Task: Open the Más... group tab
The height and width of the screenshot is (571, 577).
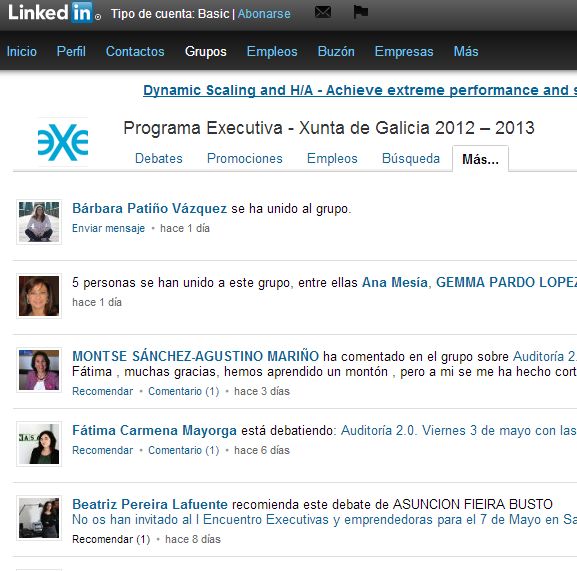Action: click(x=480, y=159)
